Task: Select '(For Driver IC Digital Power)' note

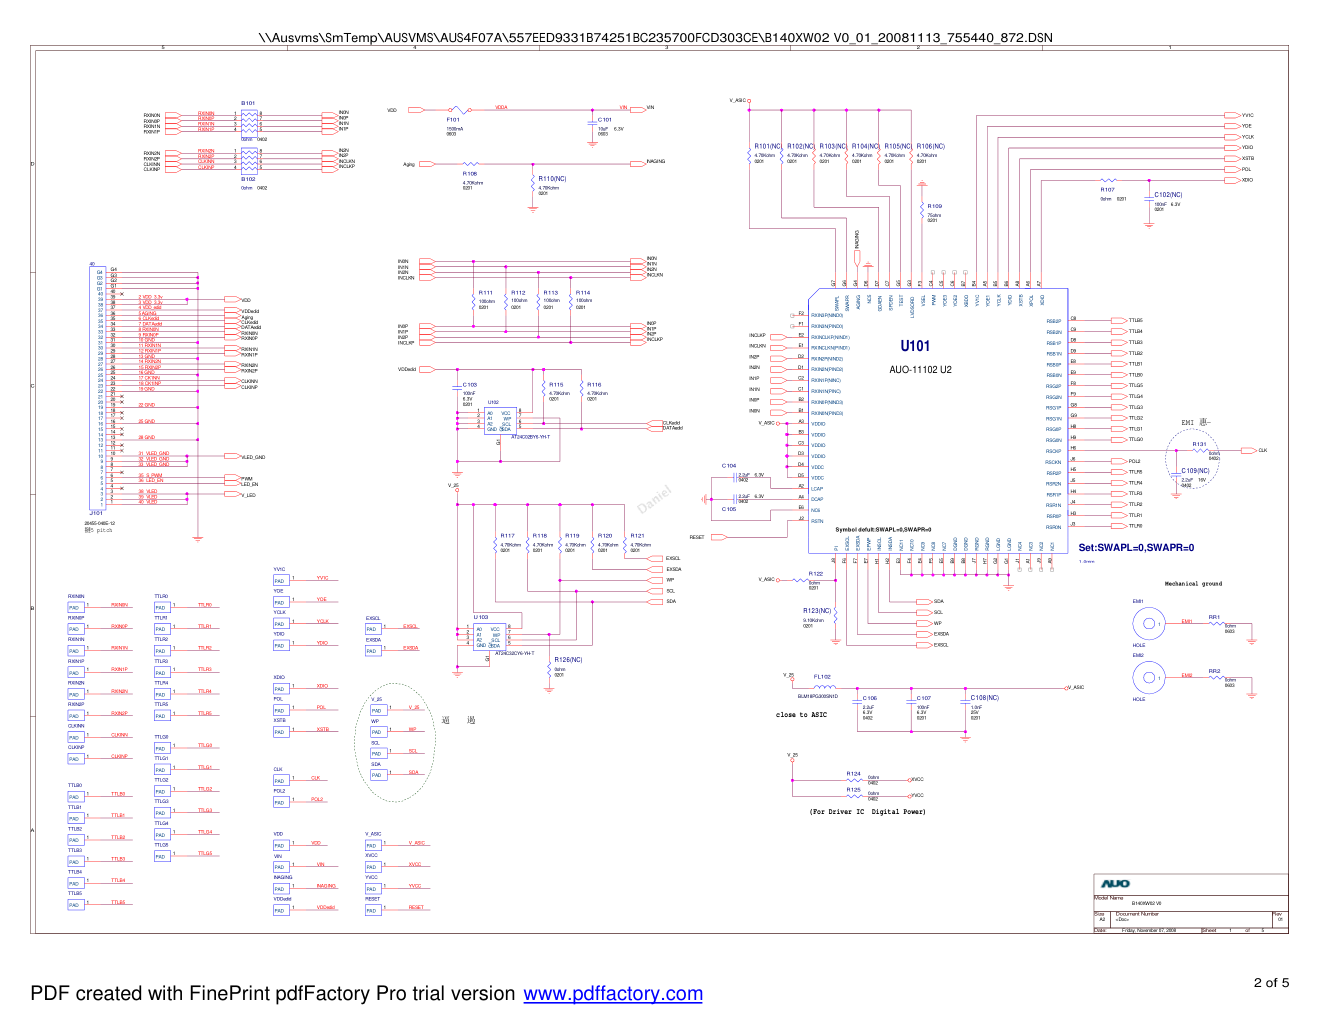Action: click(868, 812)
